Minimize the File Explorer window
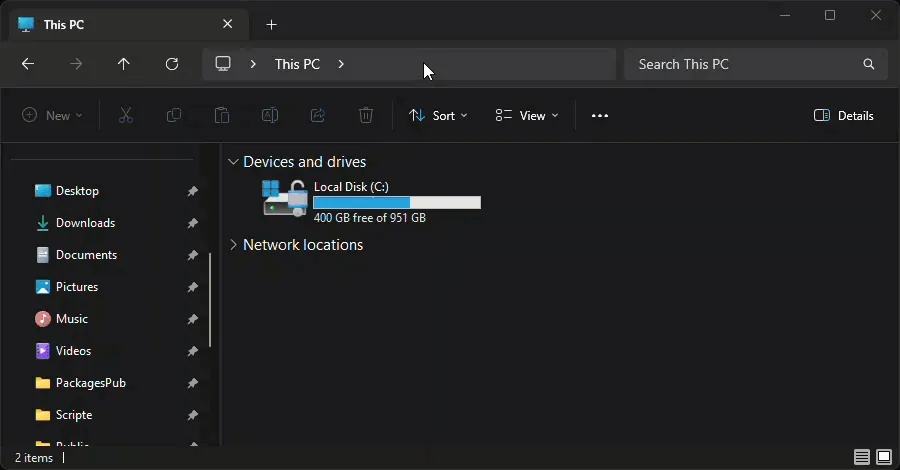Screen dimensions: 900x470 [785, 15]
